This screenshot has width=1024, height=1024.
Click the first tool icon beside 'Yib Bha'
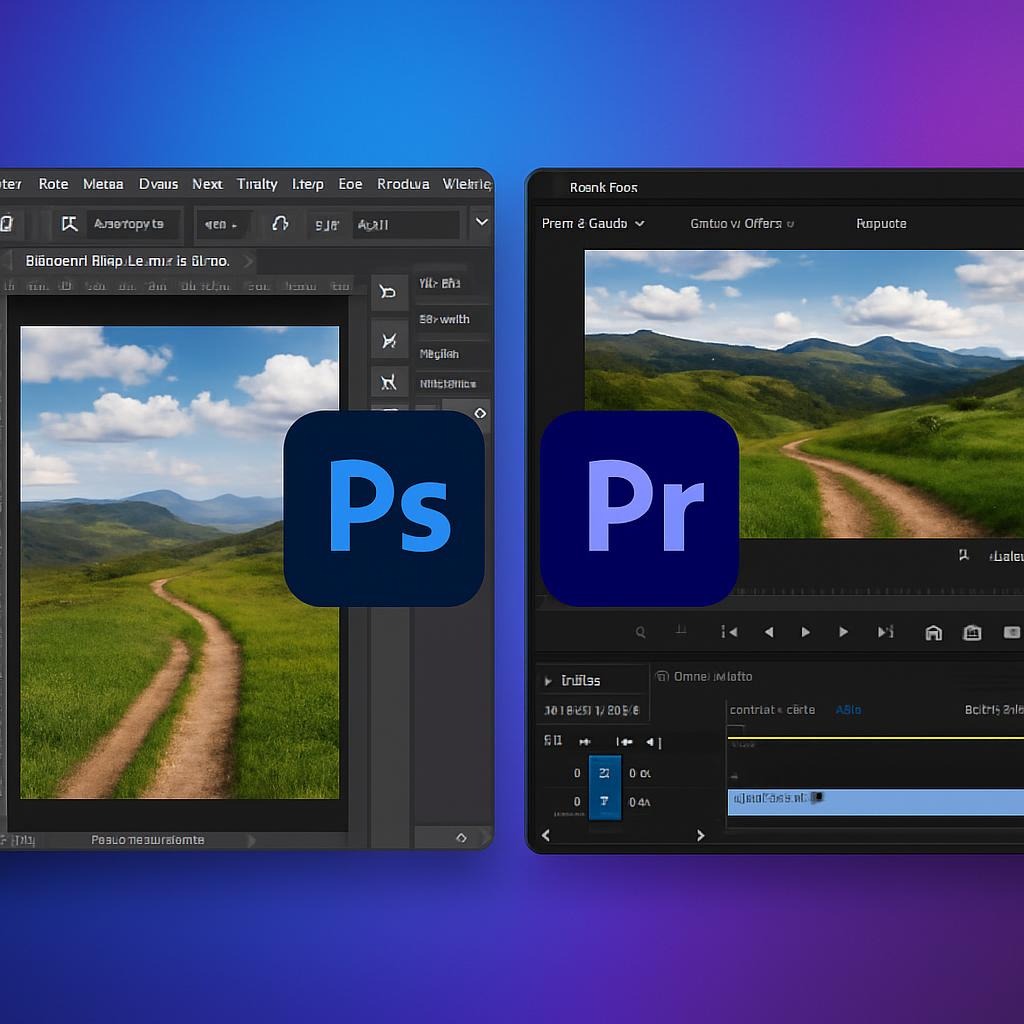click(388, 293)
